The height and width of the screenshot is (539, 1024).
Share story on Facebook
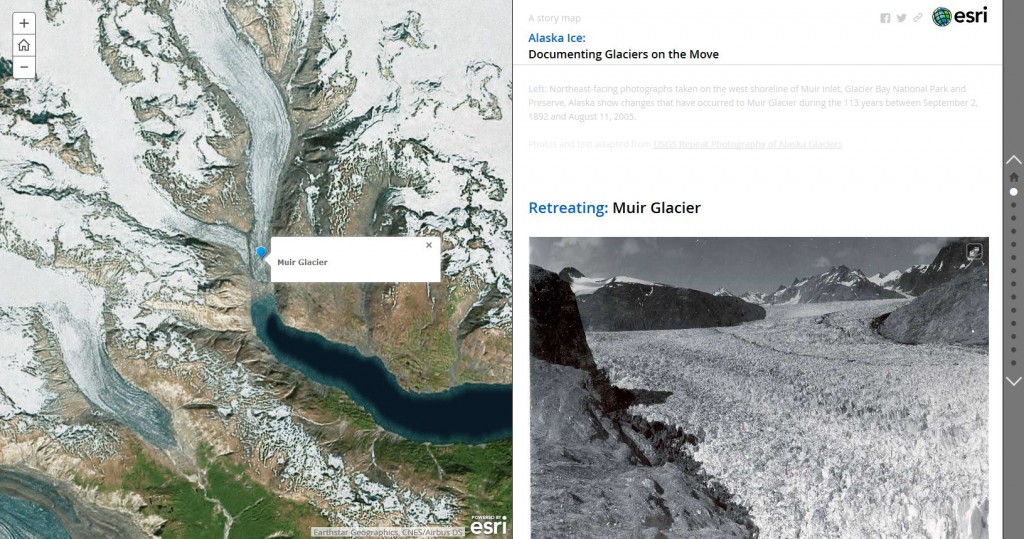885,18
